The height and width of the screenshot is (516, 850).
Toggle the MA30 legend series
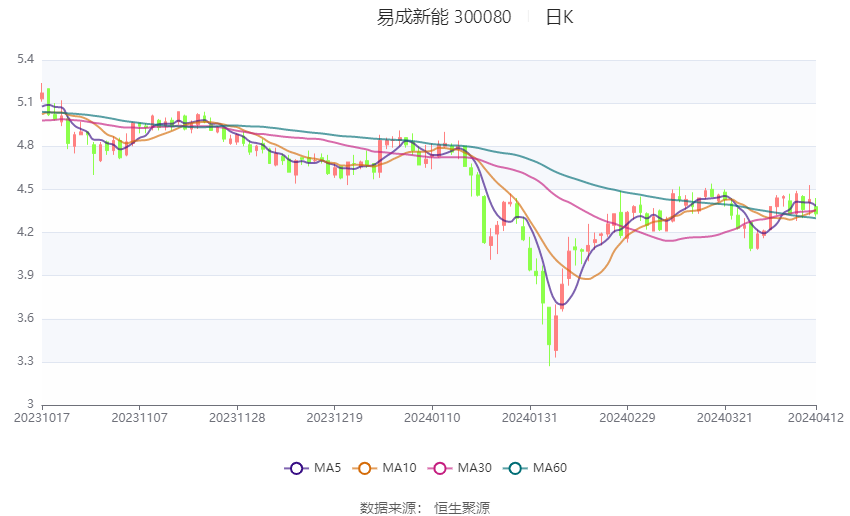[460, 468]
